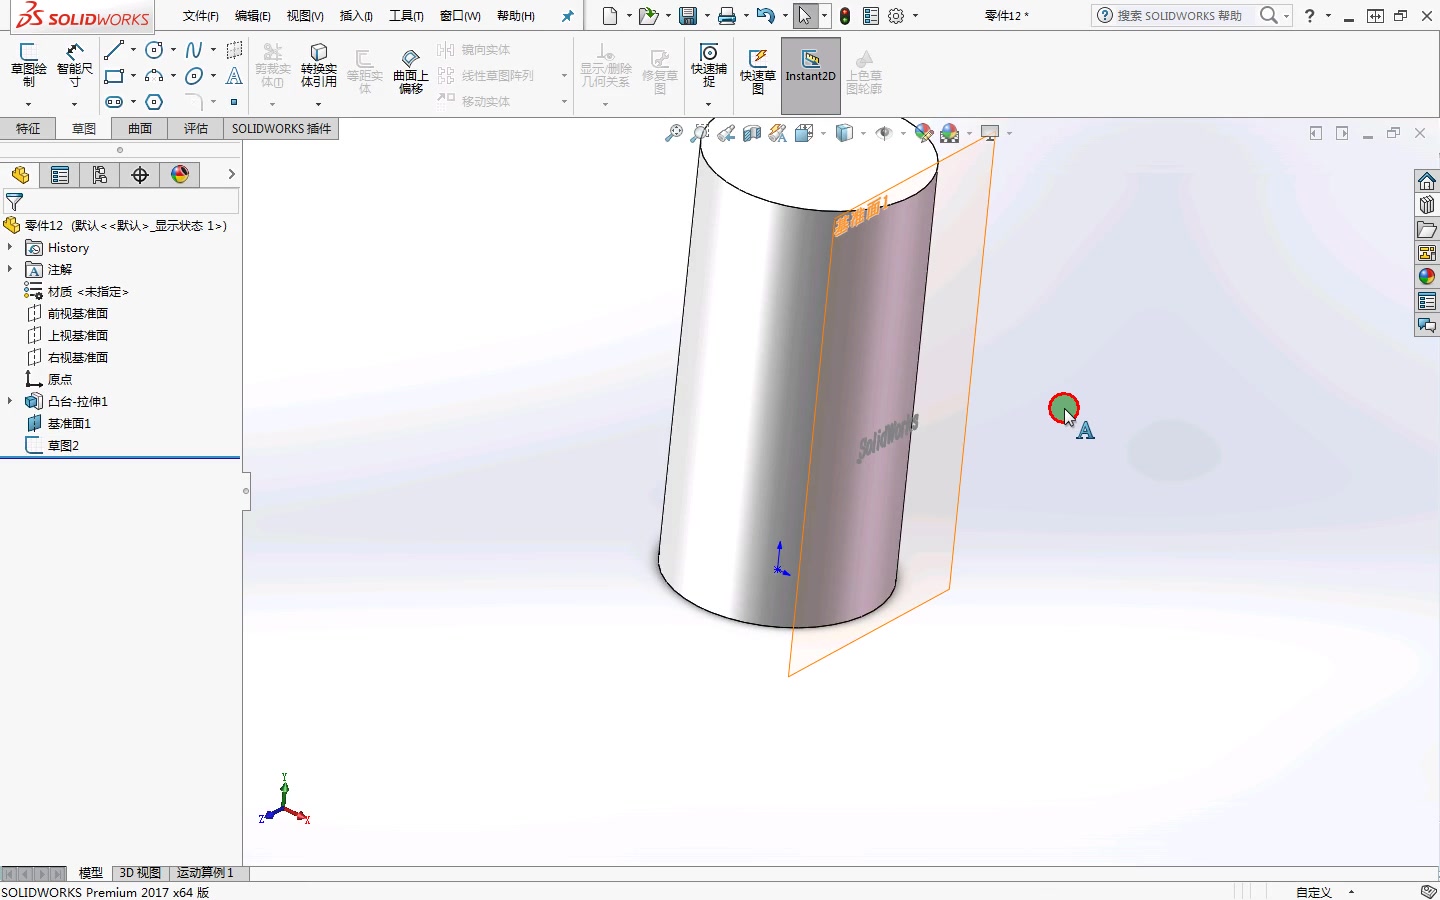Select 前视基准面 in feature tree
Image resolution: width=1440 pixels, height=900 pixels.
click(78, 313)
